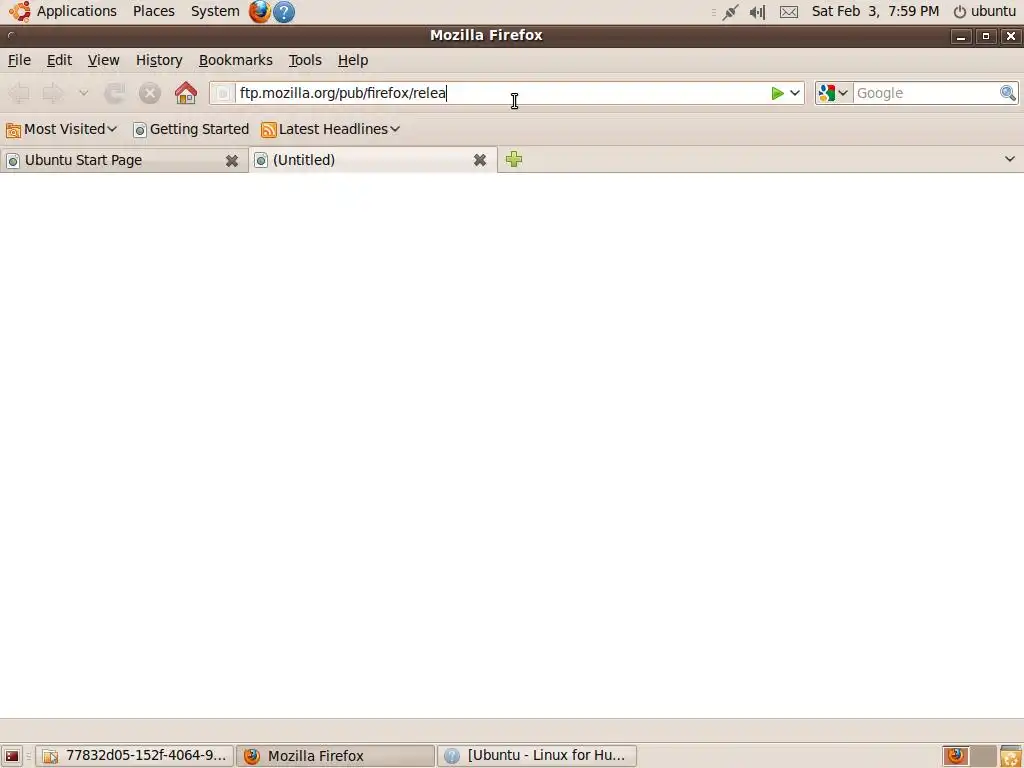Click the page identity icon in URL bar
This screenshot has width=1024, height=768.
[x=223, y=93]
